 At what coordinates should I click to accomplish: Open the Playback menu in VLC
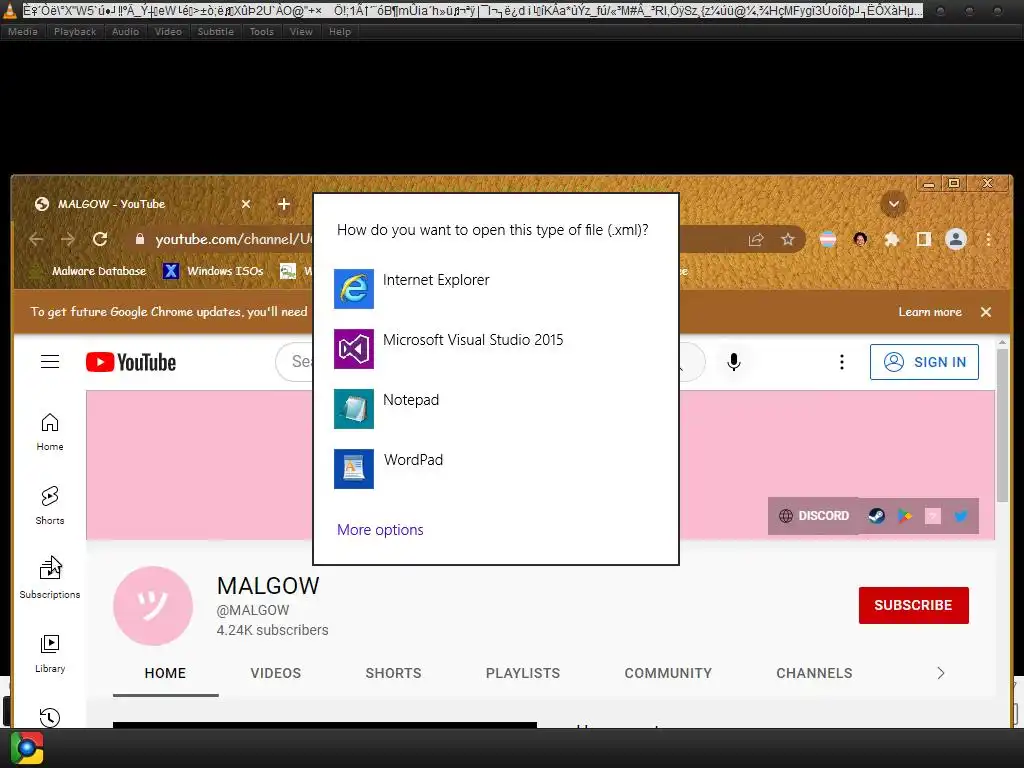pyautogui.click(x=75, y=31)
